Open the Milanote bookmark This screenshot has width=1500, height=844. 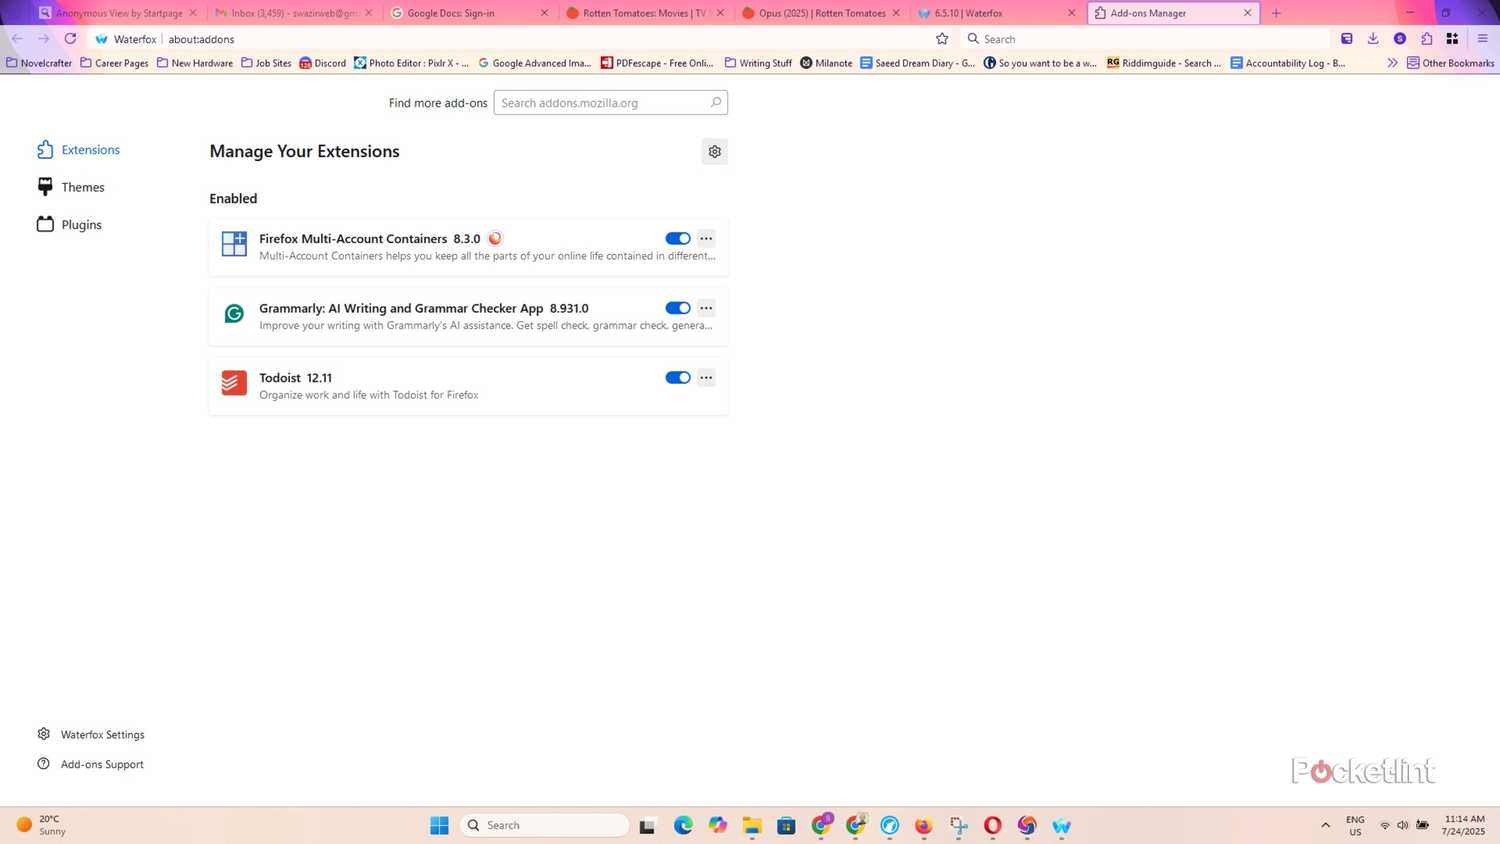(826, 63)
